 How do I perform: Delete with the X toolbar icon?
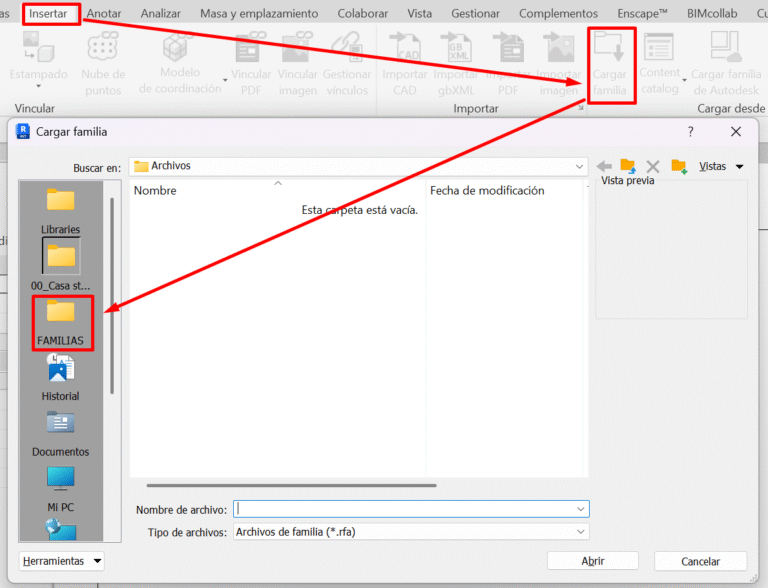point(653,166)
